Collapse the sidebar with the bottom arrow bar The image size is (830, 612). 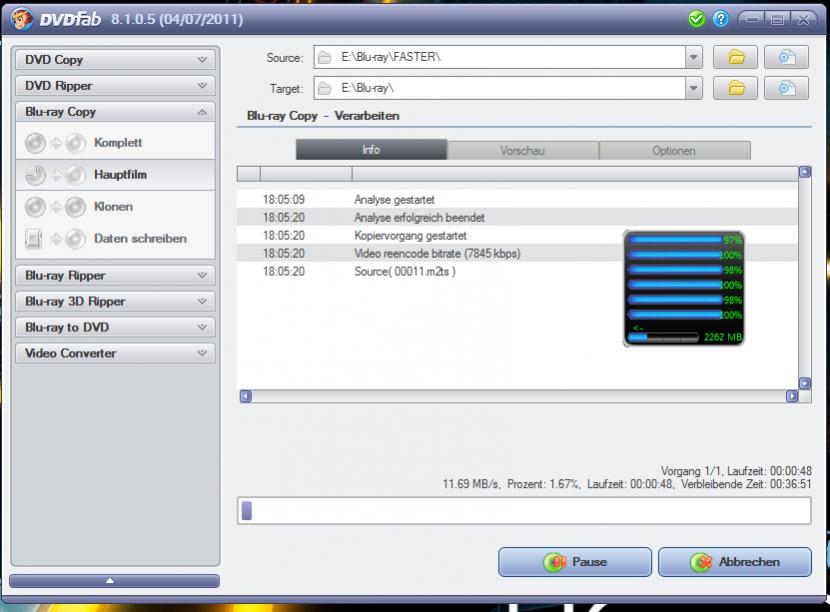(114, 581)
